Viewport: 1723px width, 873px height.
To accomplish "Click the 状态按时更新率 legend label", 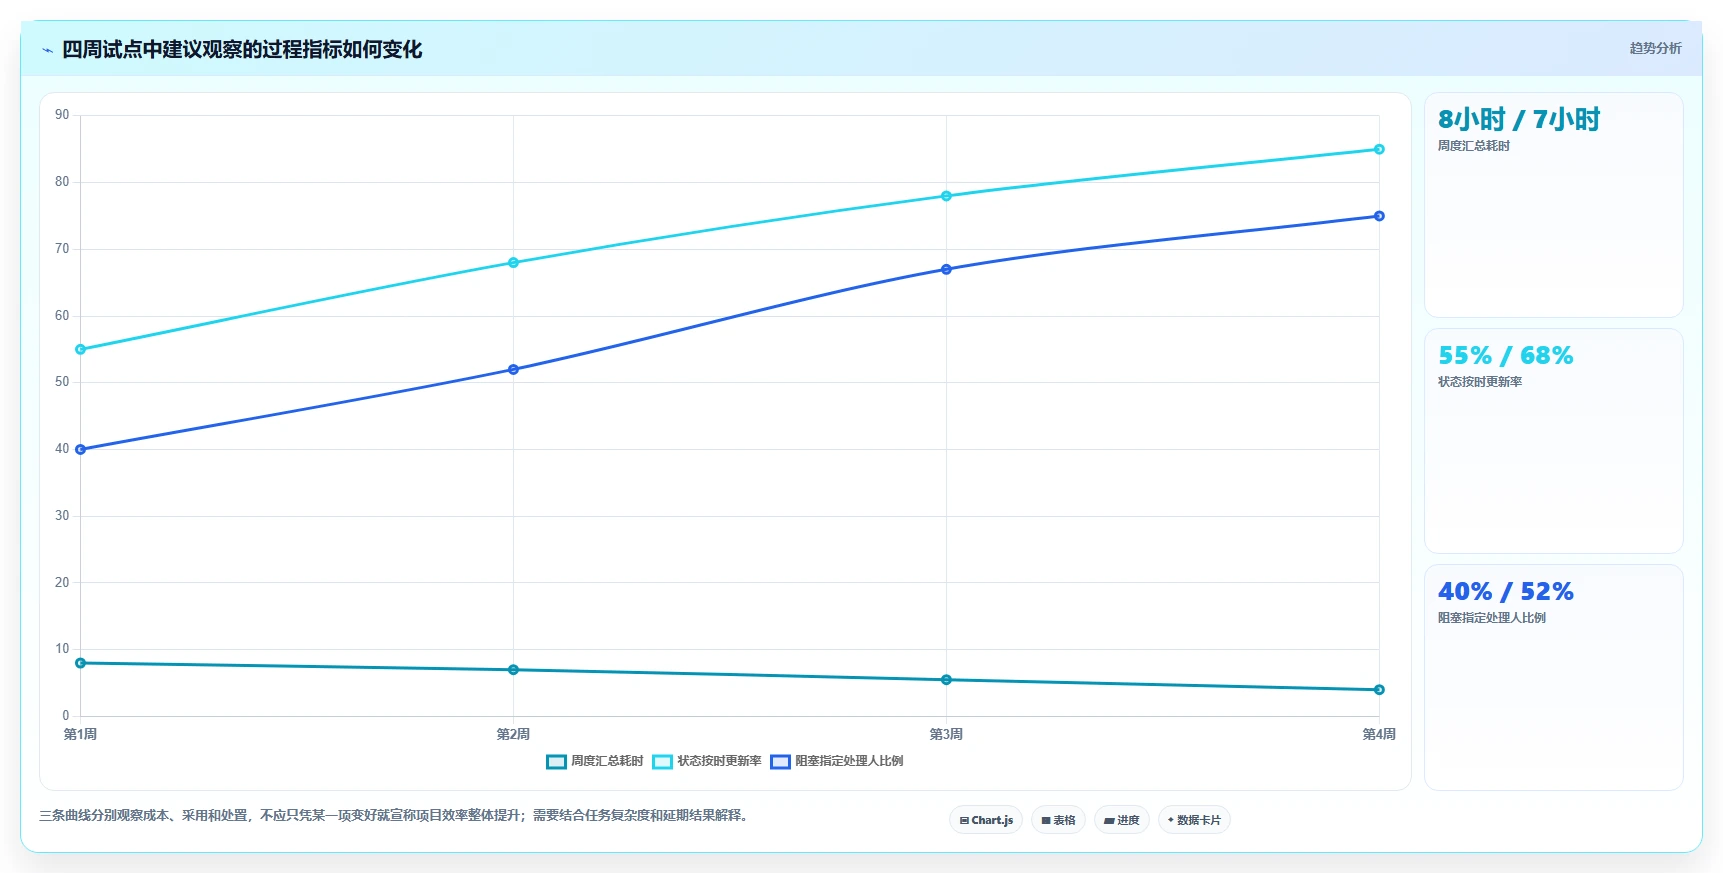I will coord(719,761).
